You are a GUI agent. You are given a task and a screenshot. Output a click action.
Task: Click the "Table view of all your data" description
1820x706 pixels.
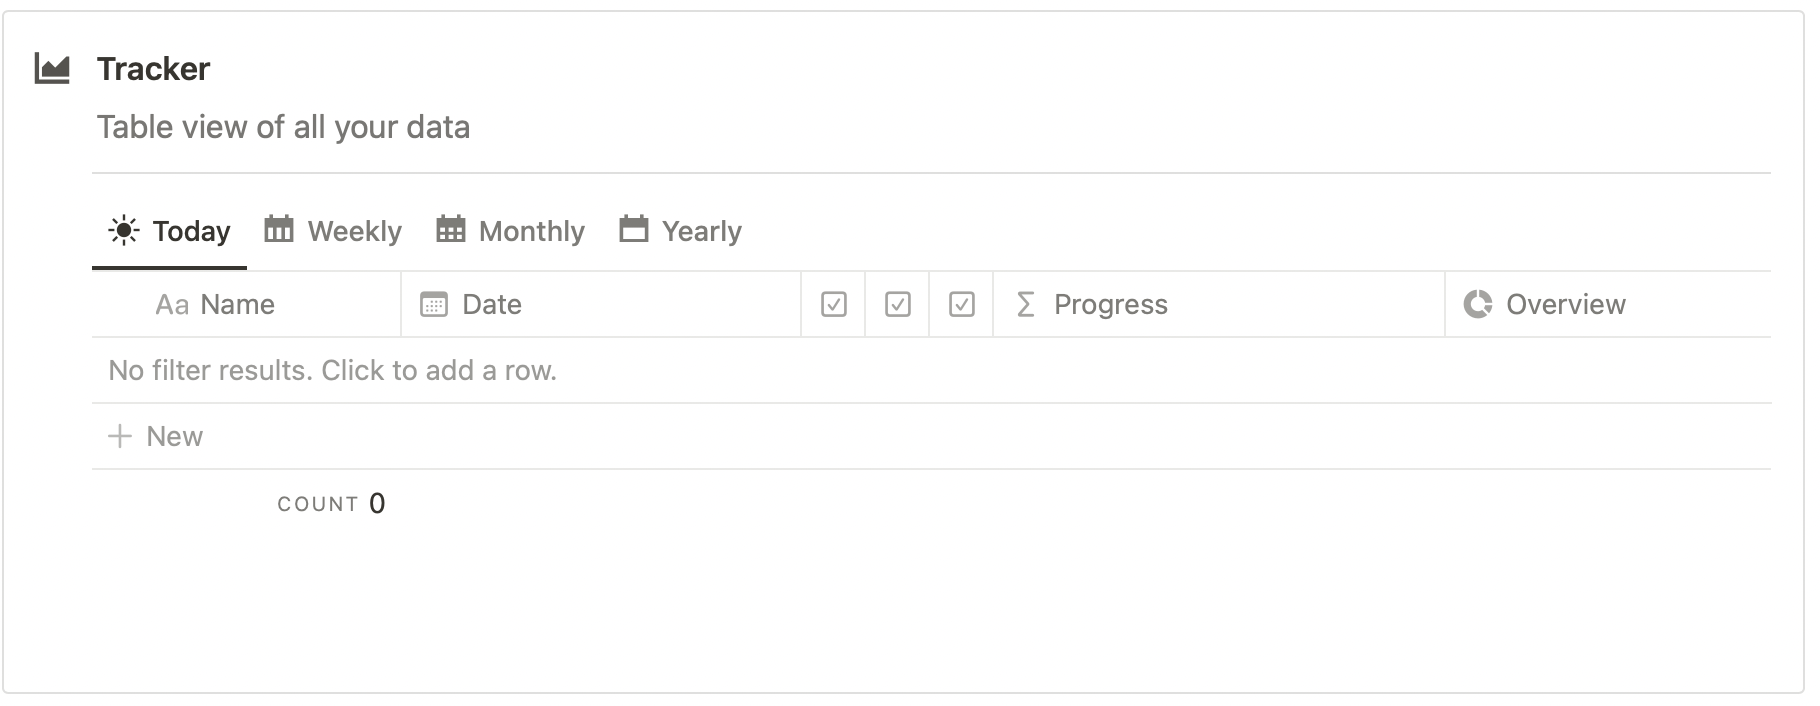click(283, 128)
